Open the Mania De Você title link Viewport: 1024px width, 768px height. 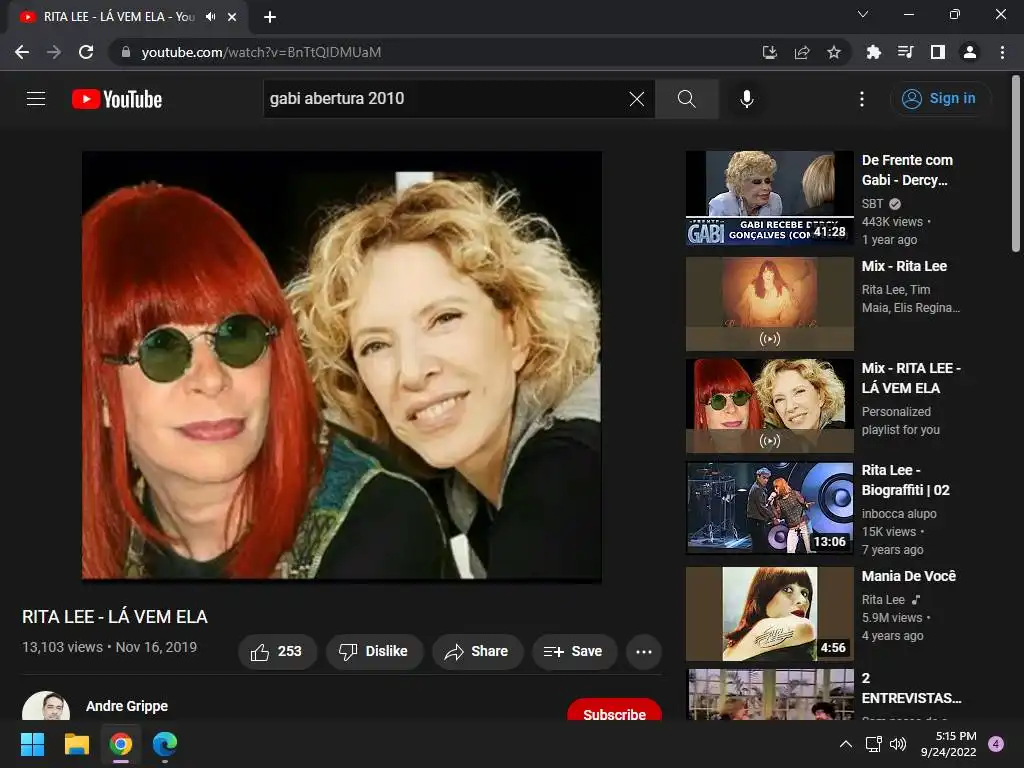(908, 576)
